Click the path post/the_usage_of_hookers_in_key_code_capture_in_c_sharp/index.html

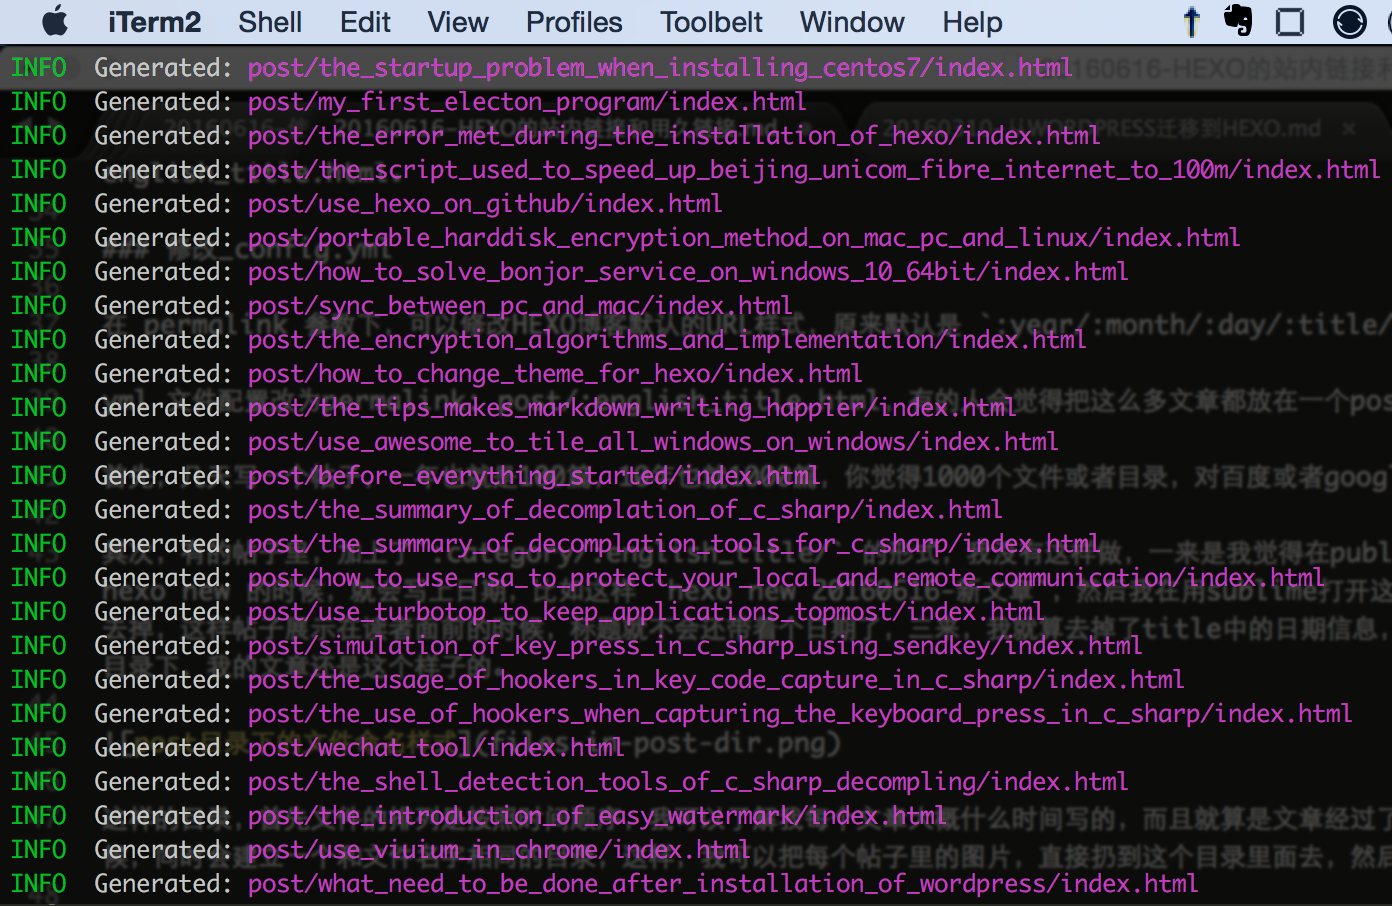[716, 680]
